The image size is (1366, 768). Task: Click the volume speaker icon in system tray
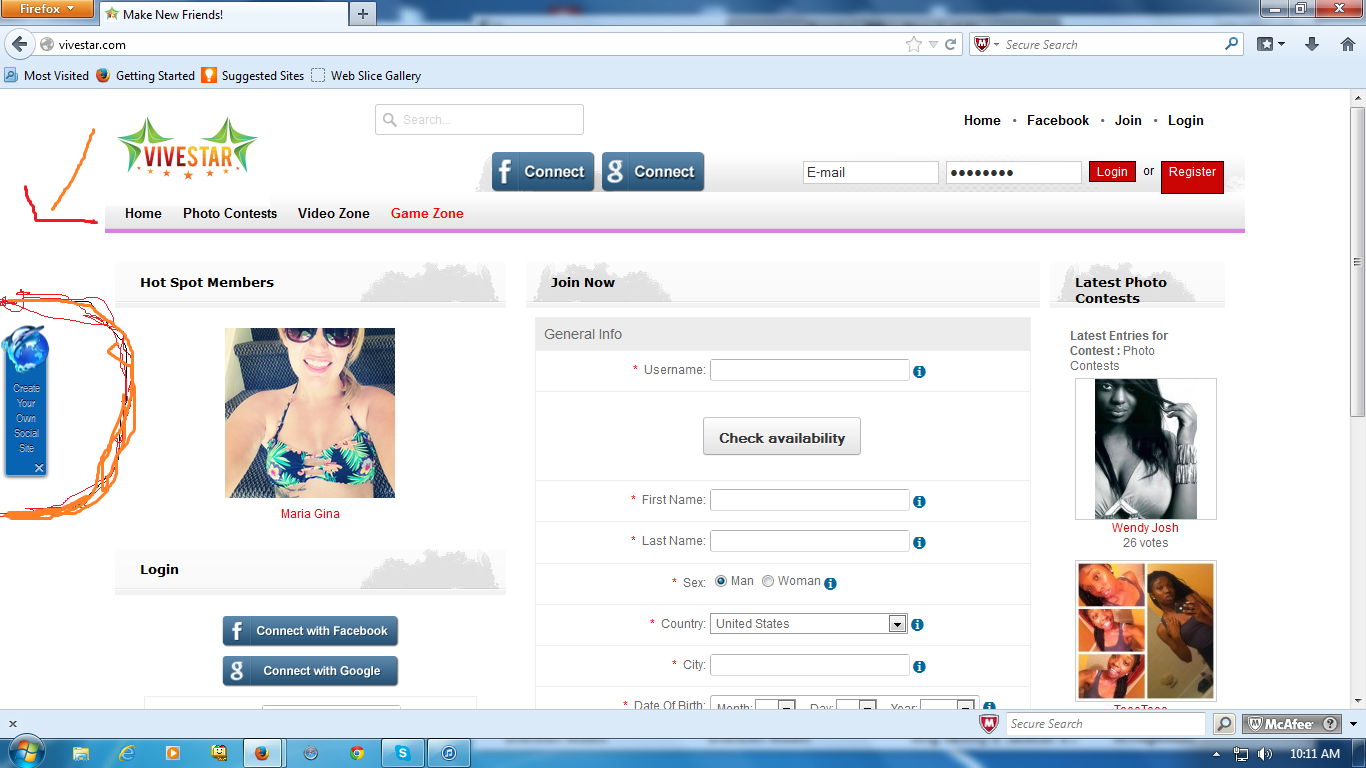click(x=1265, y=754)
